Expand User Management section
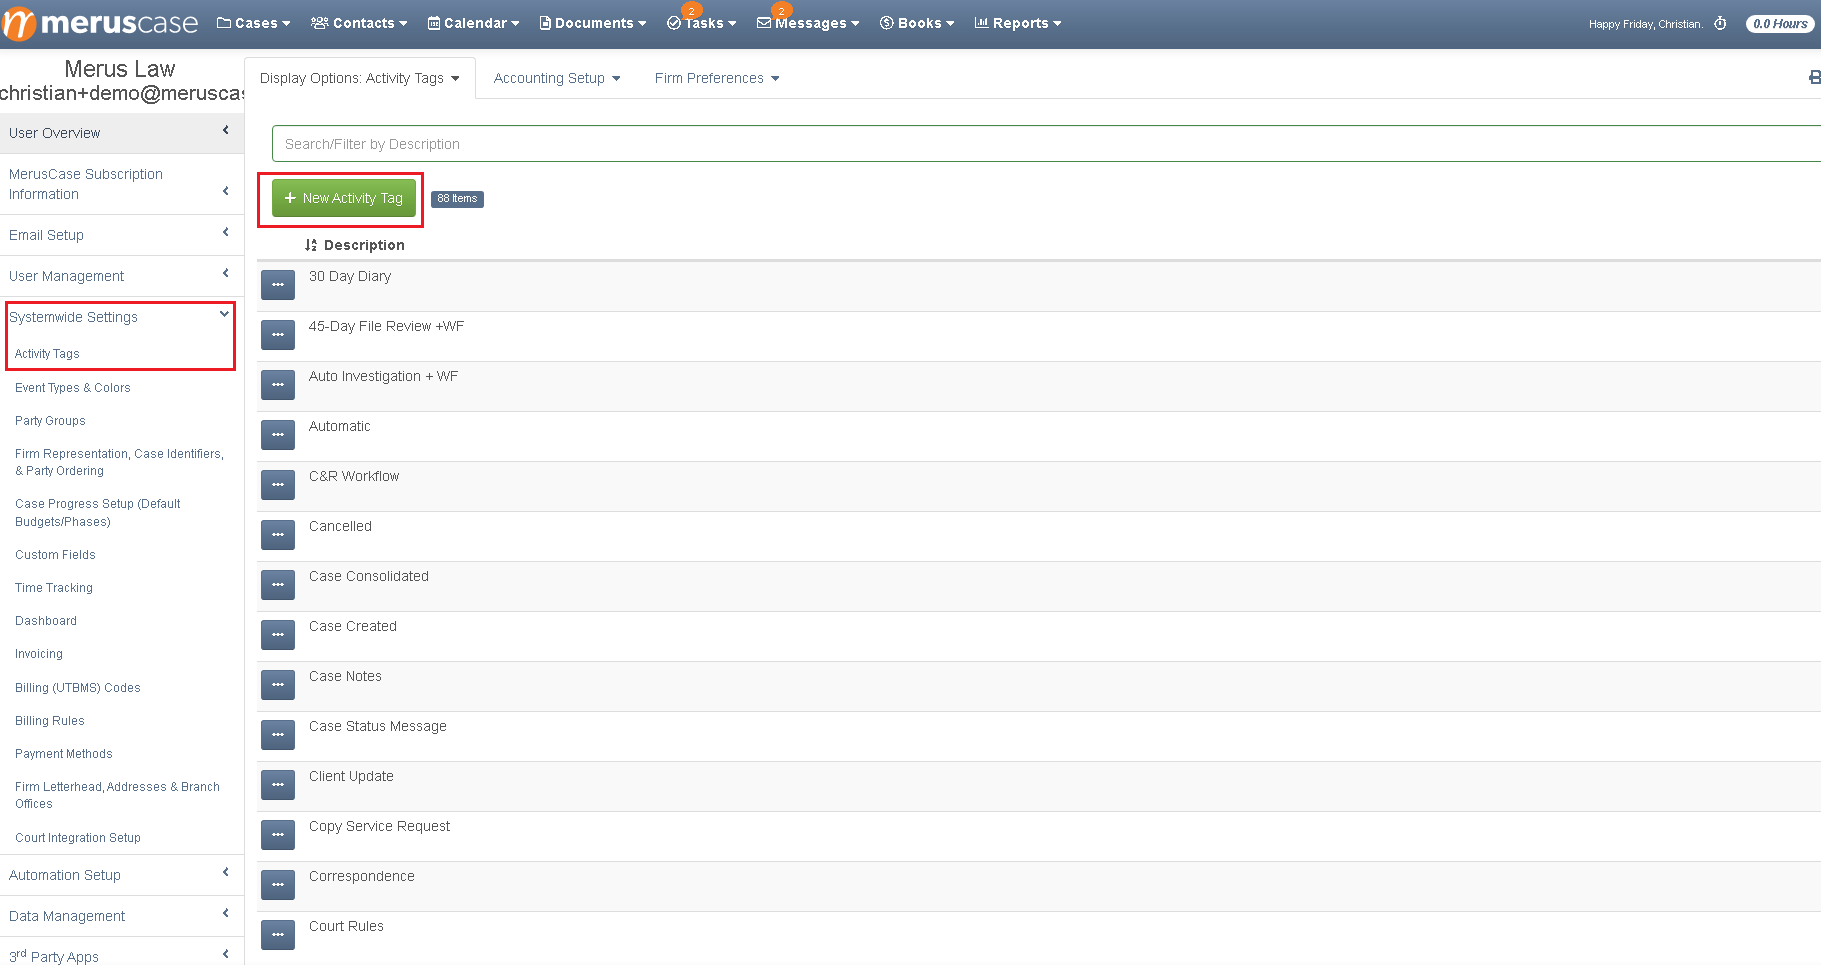 click(121, 276)
